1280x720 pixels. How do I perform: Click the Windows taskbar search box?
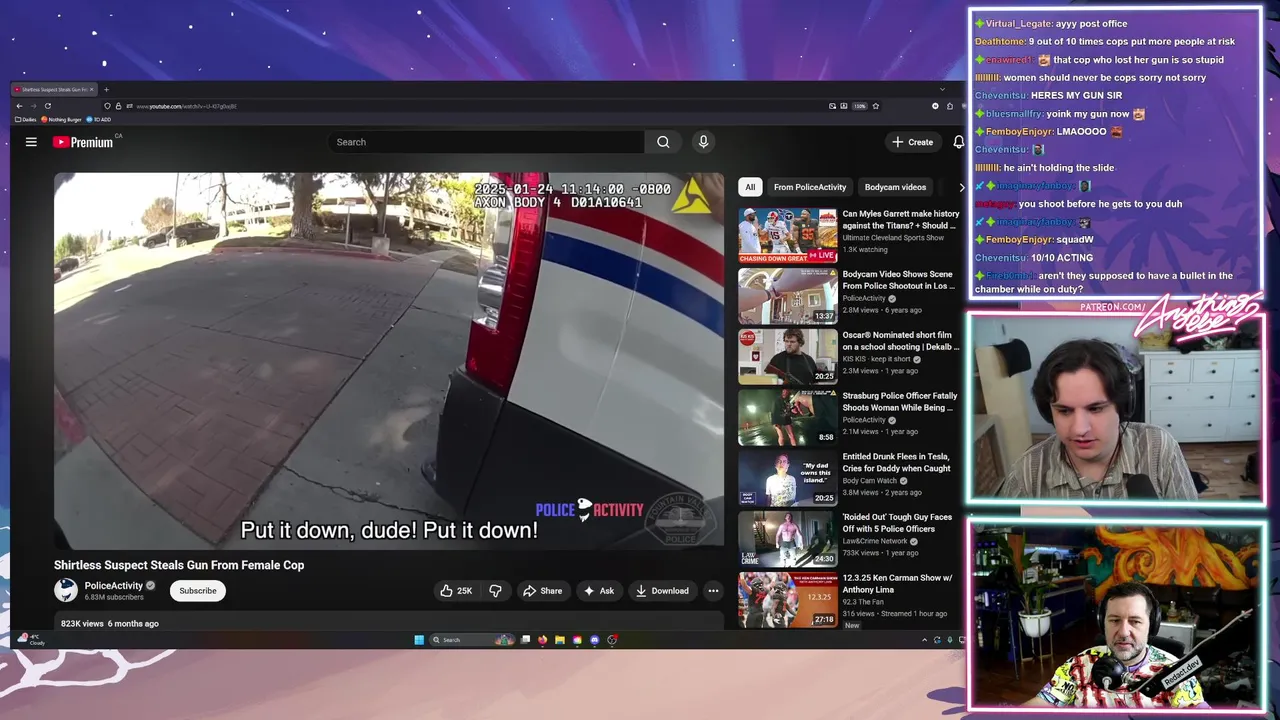point(471,640)
